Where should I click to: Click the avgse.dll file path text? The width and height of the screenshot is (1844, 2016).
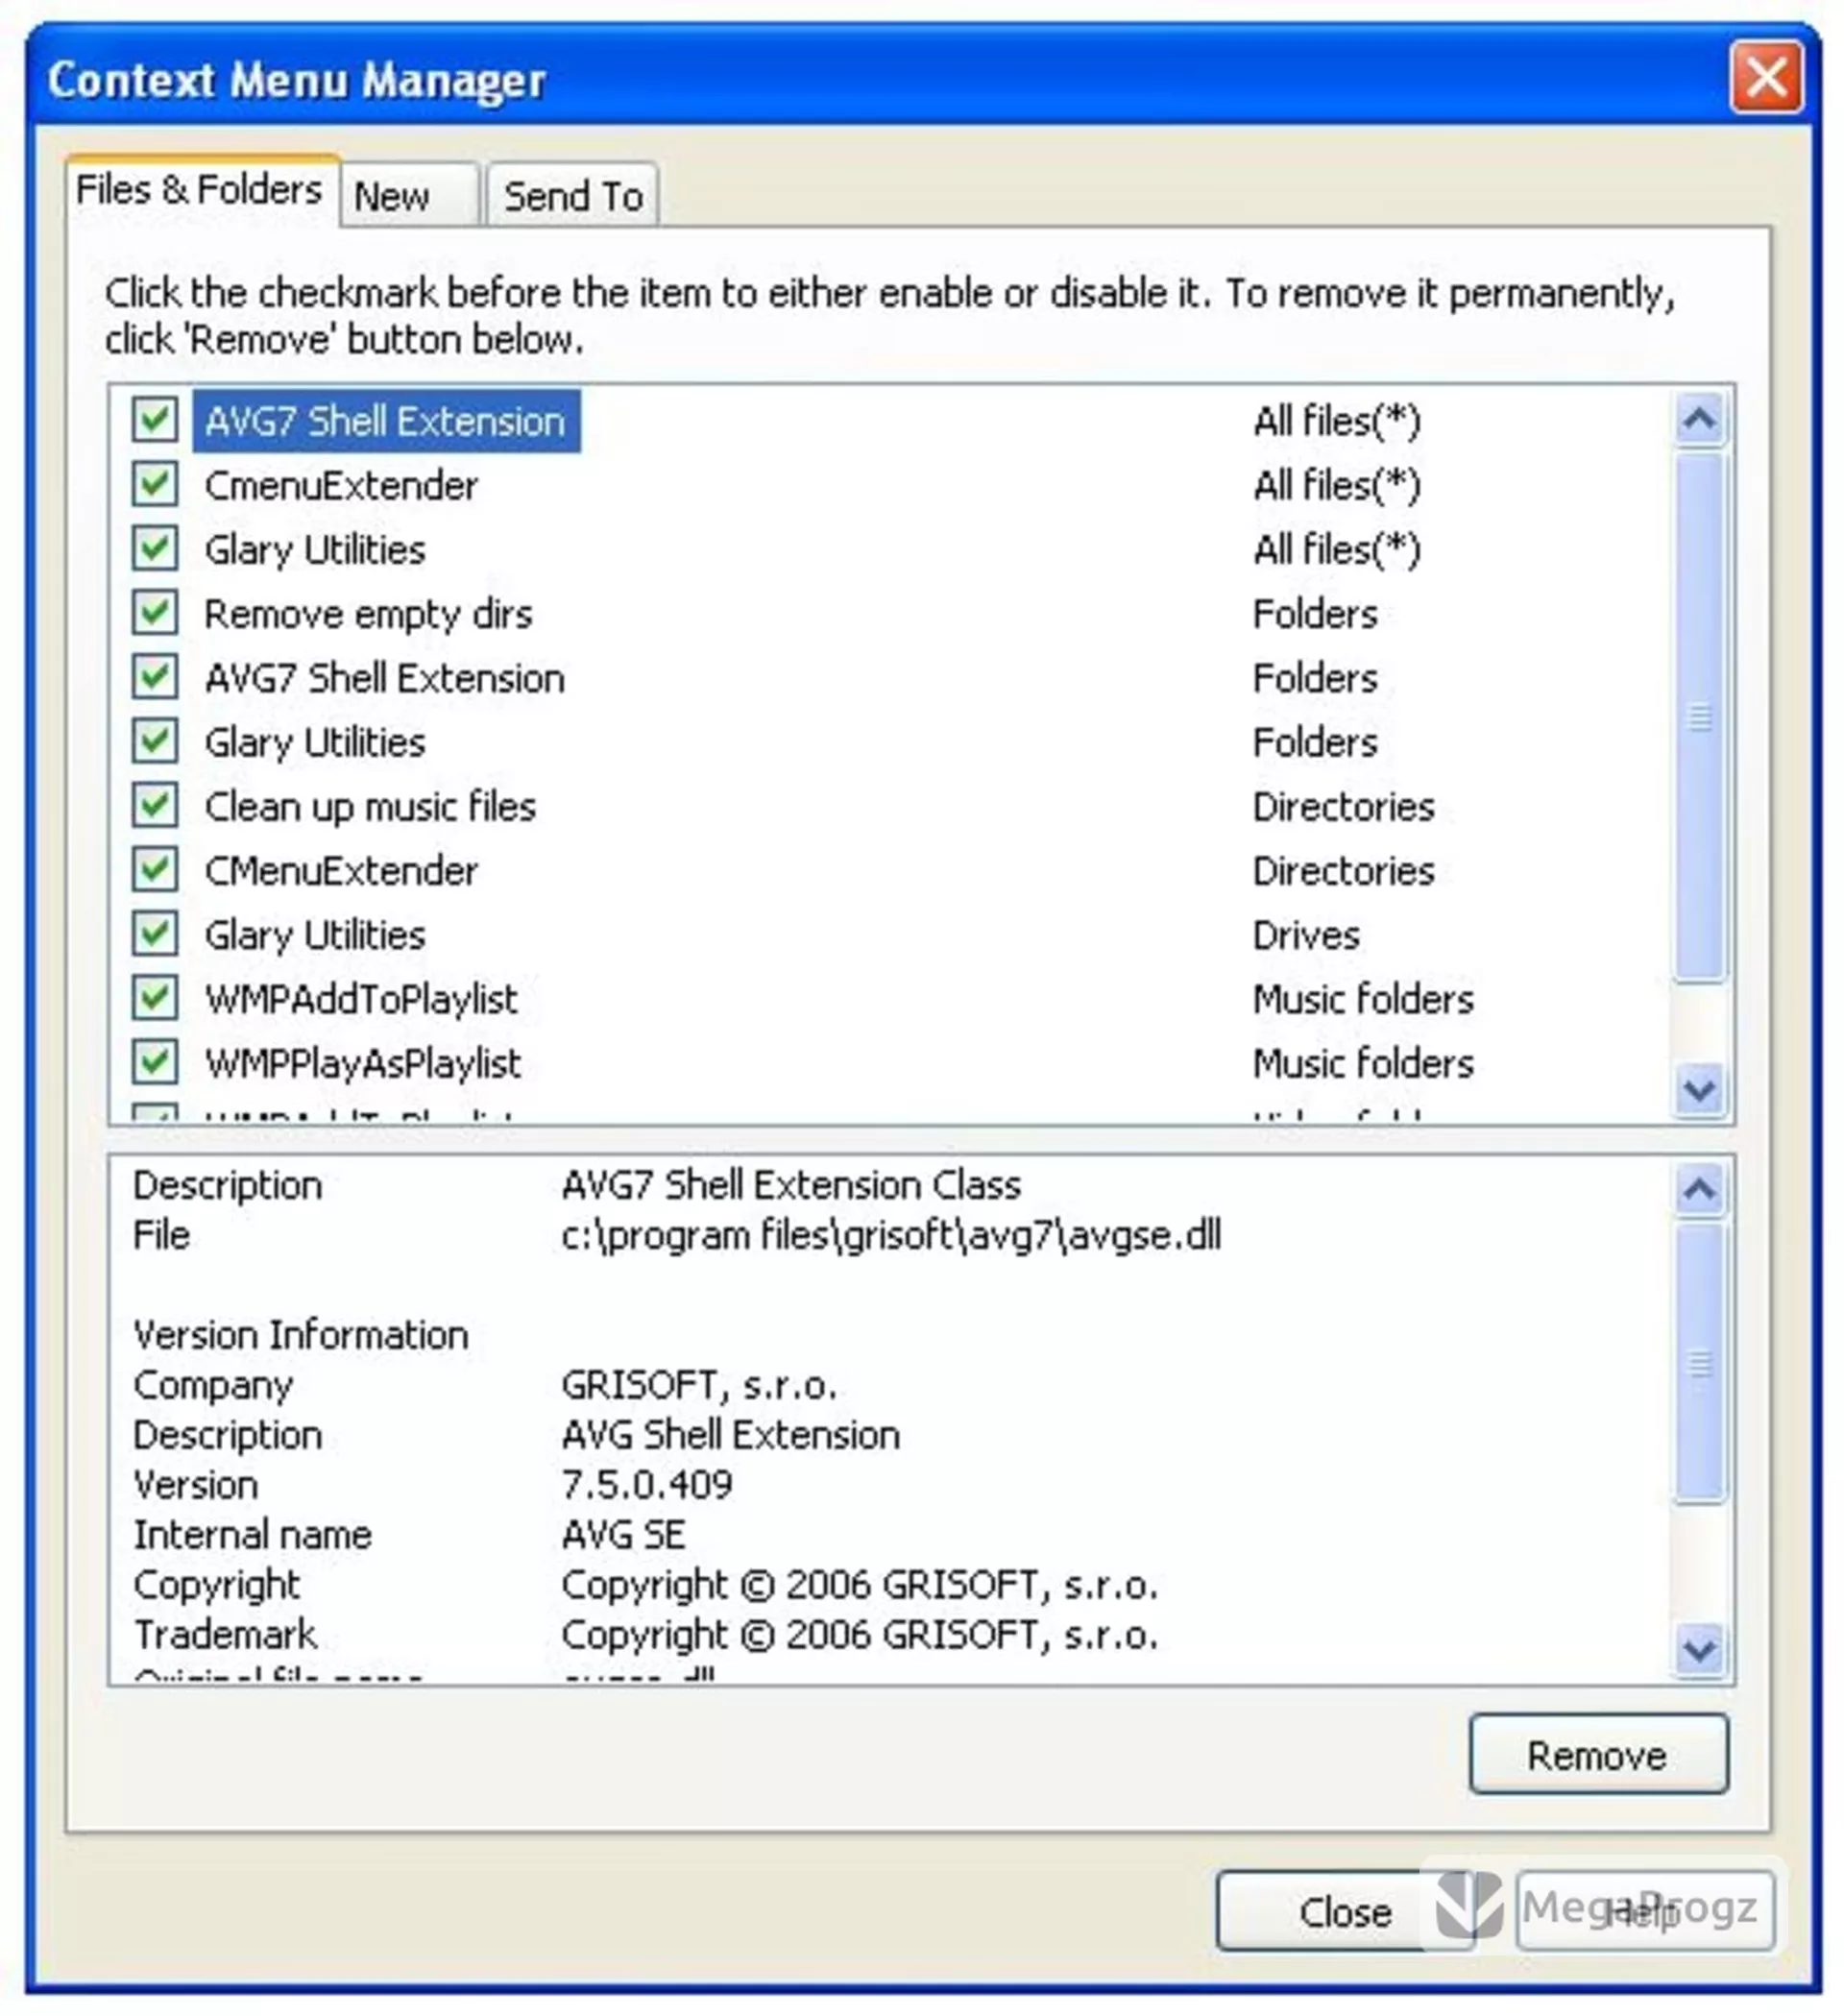click(x=891, y=1236)
